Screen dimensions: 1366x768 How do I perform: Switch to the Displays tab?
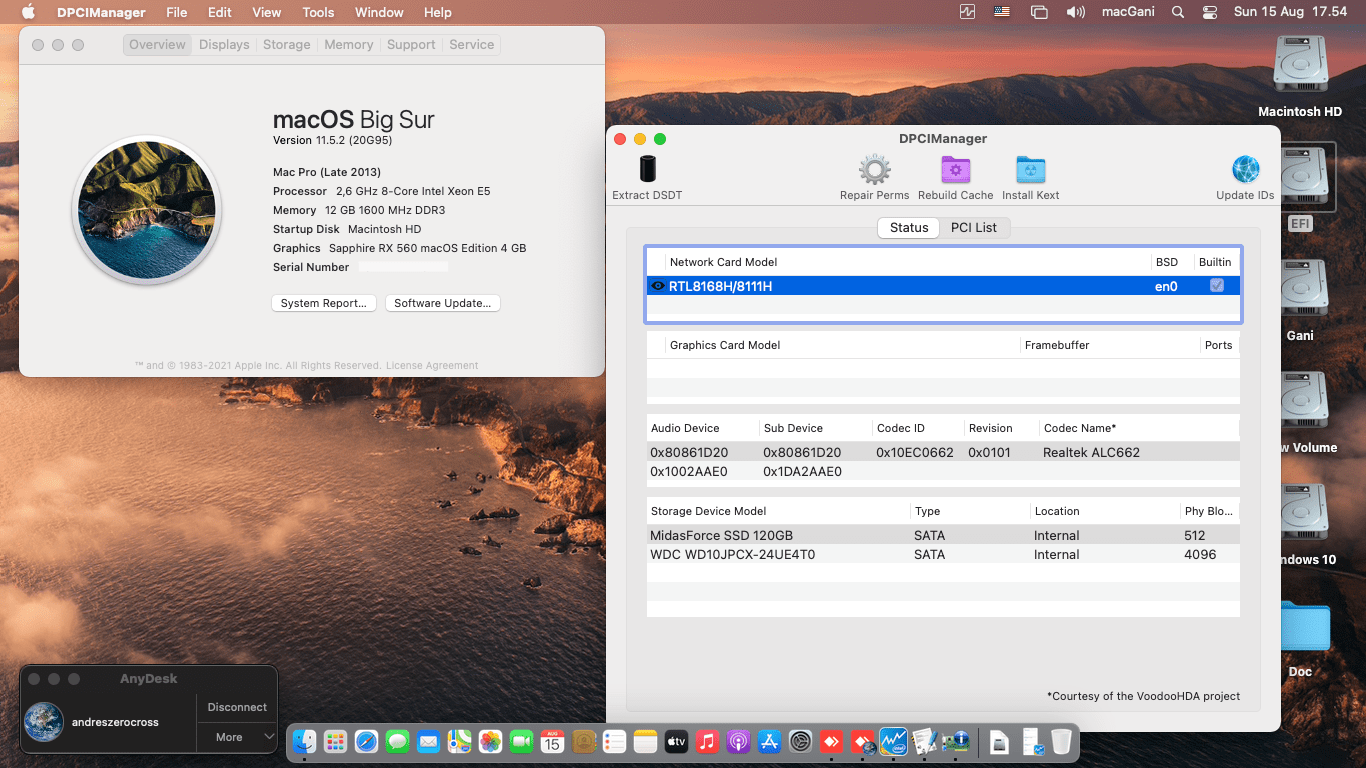[224, 45]
